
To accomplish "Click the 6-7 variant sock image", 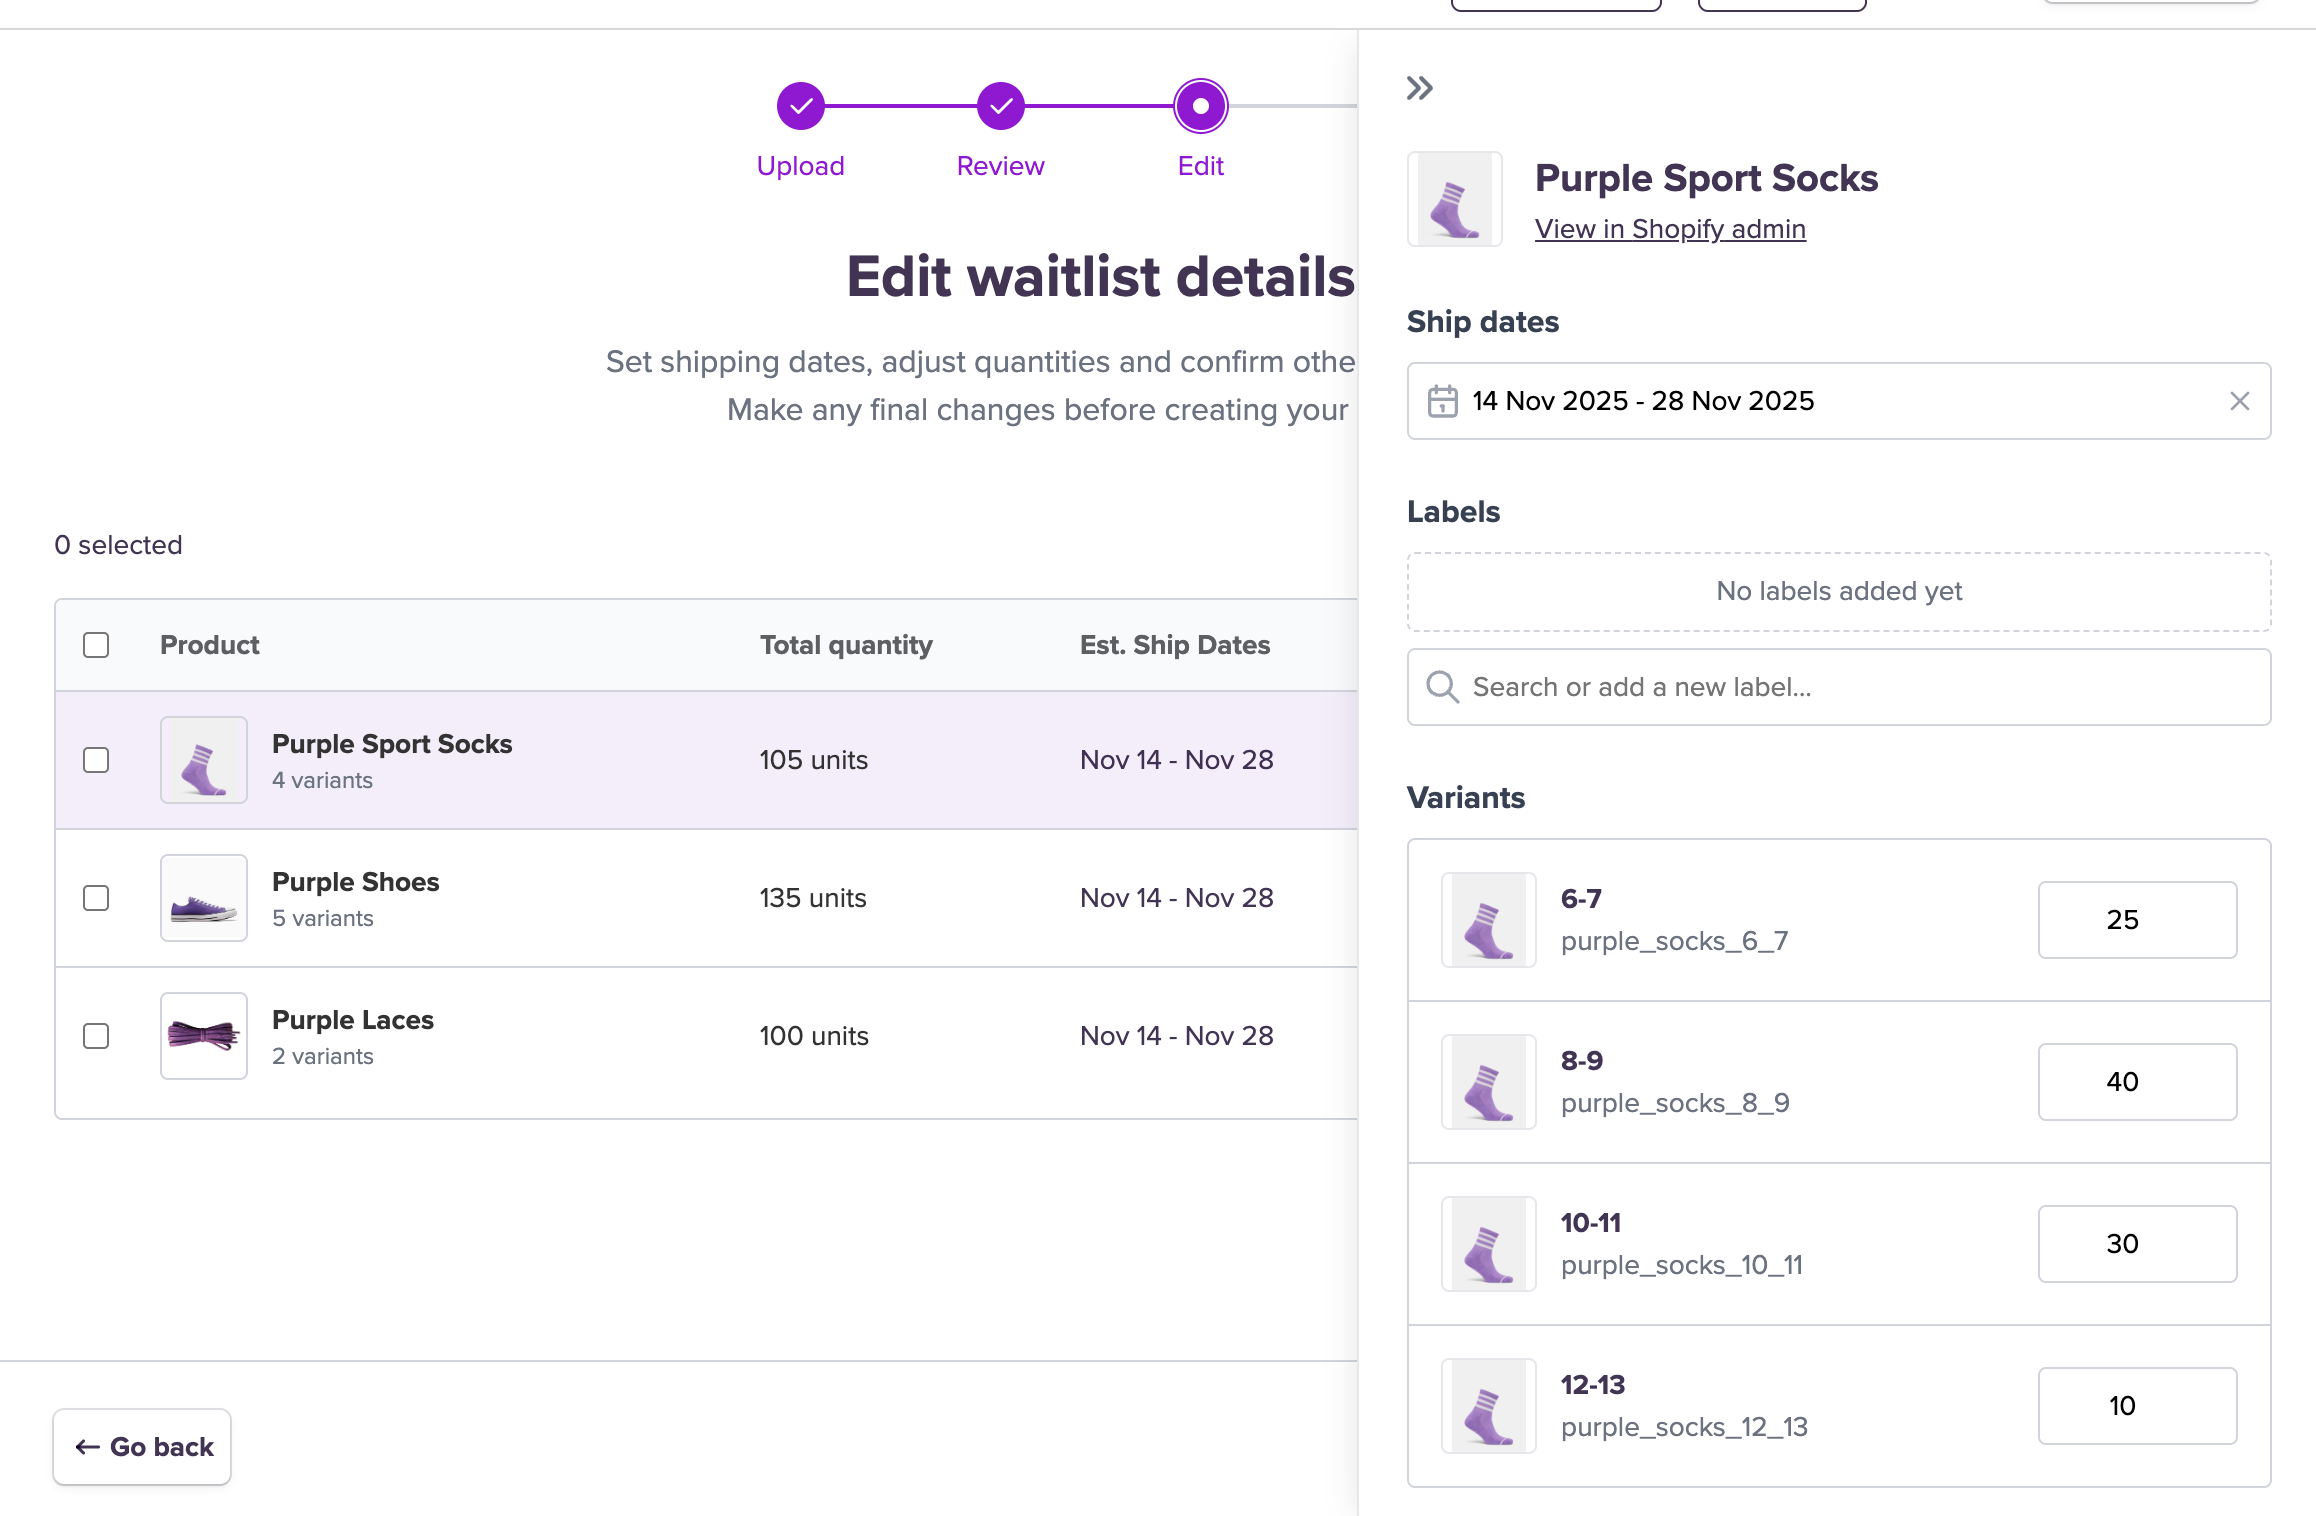I will [1488, 920].
